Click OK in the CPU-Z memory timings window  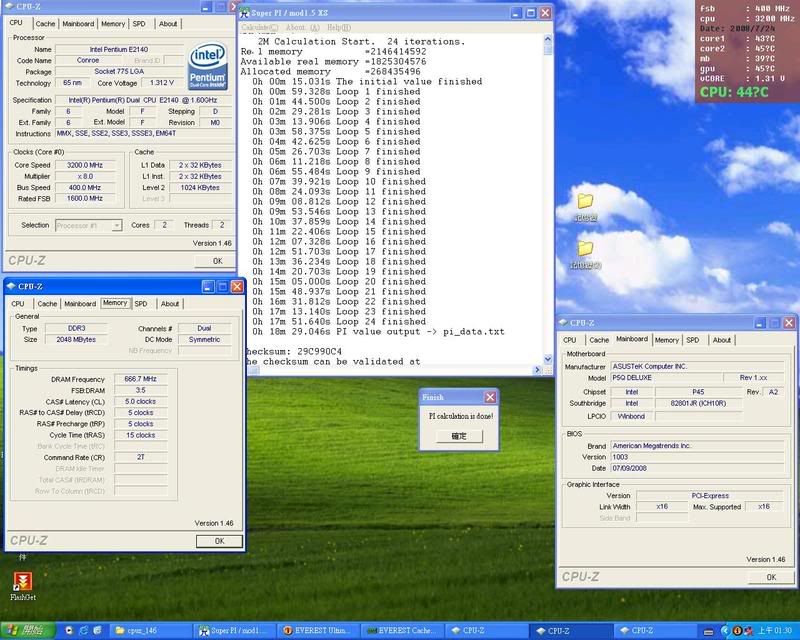219,541
